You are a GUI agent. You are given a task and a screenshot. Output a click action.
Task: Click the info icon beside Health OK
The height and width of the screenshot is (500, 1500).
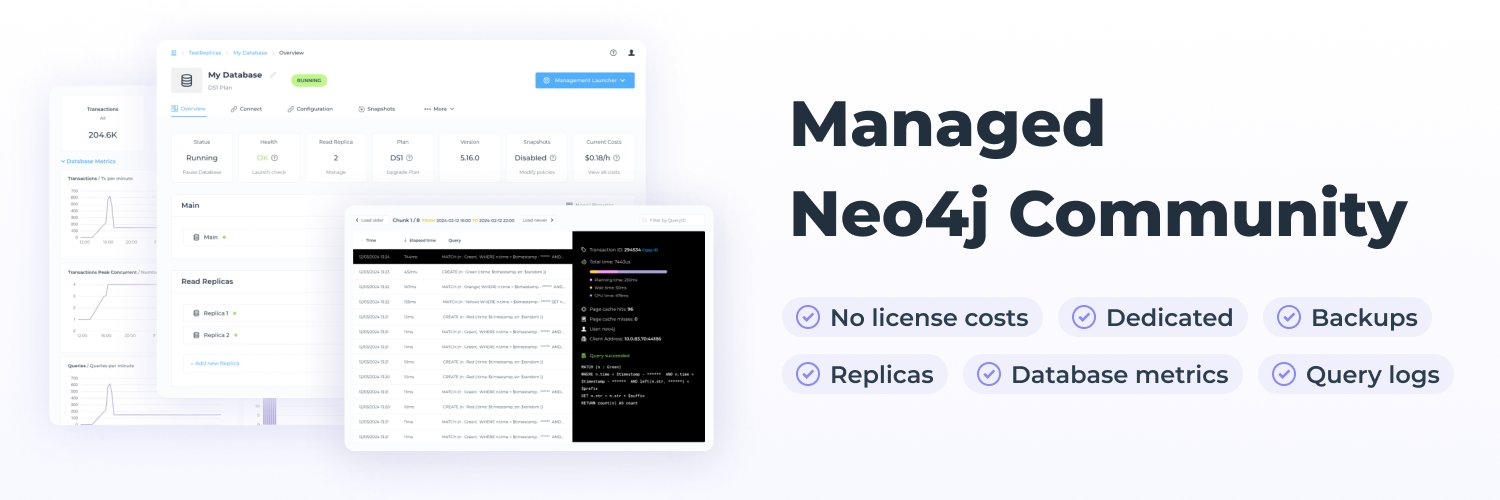274,158
